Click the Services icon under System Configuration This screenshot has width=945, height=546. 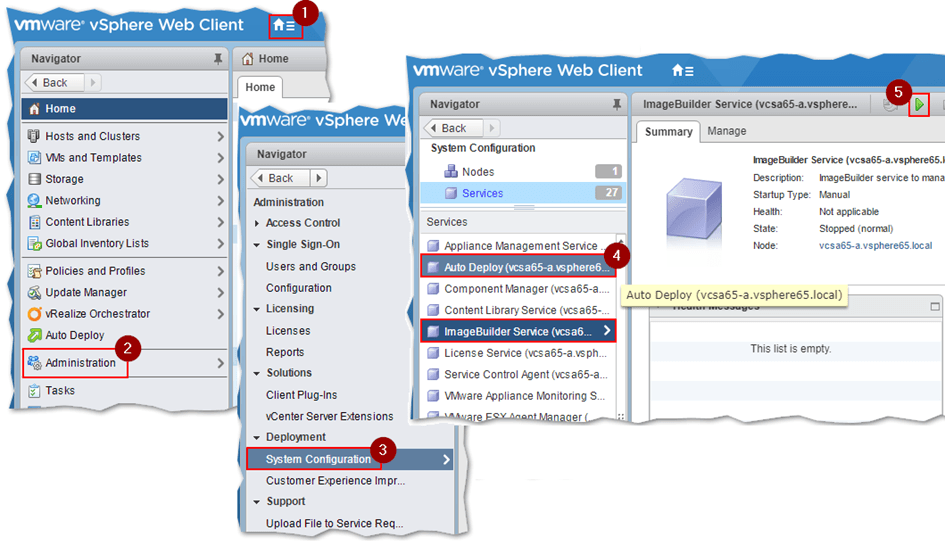click(x=450, y=193)
